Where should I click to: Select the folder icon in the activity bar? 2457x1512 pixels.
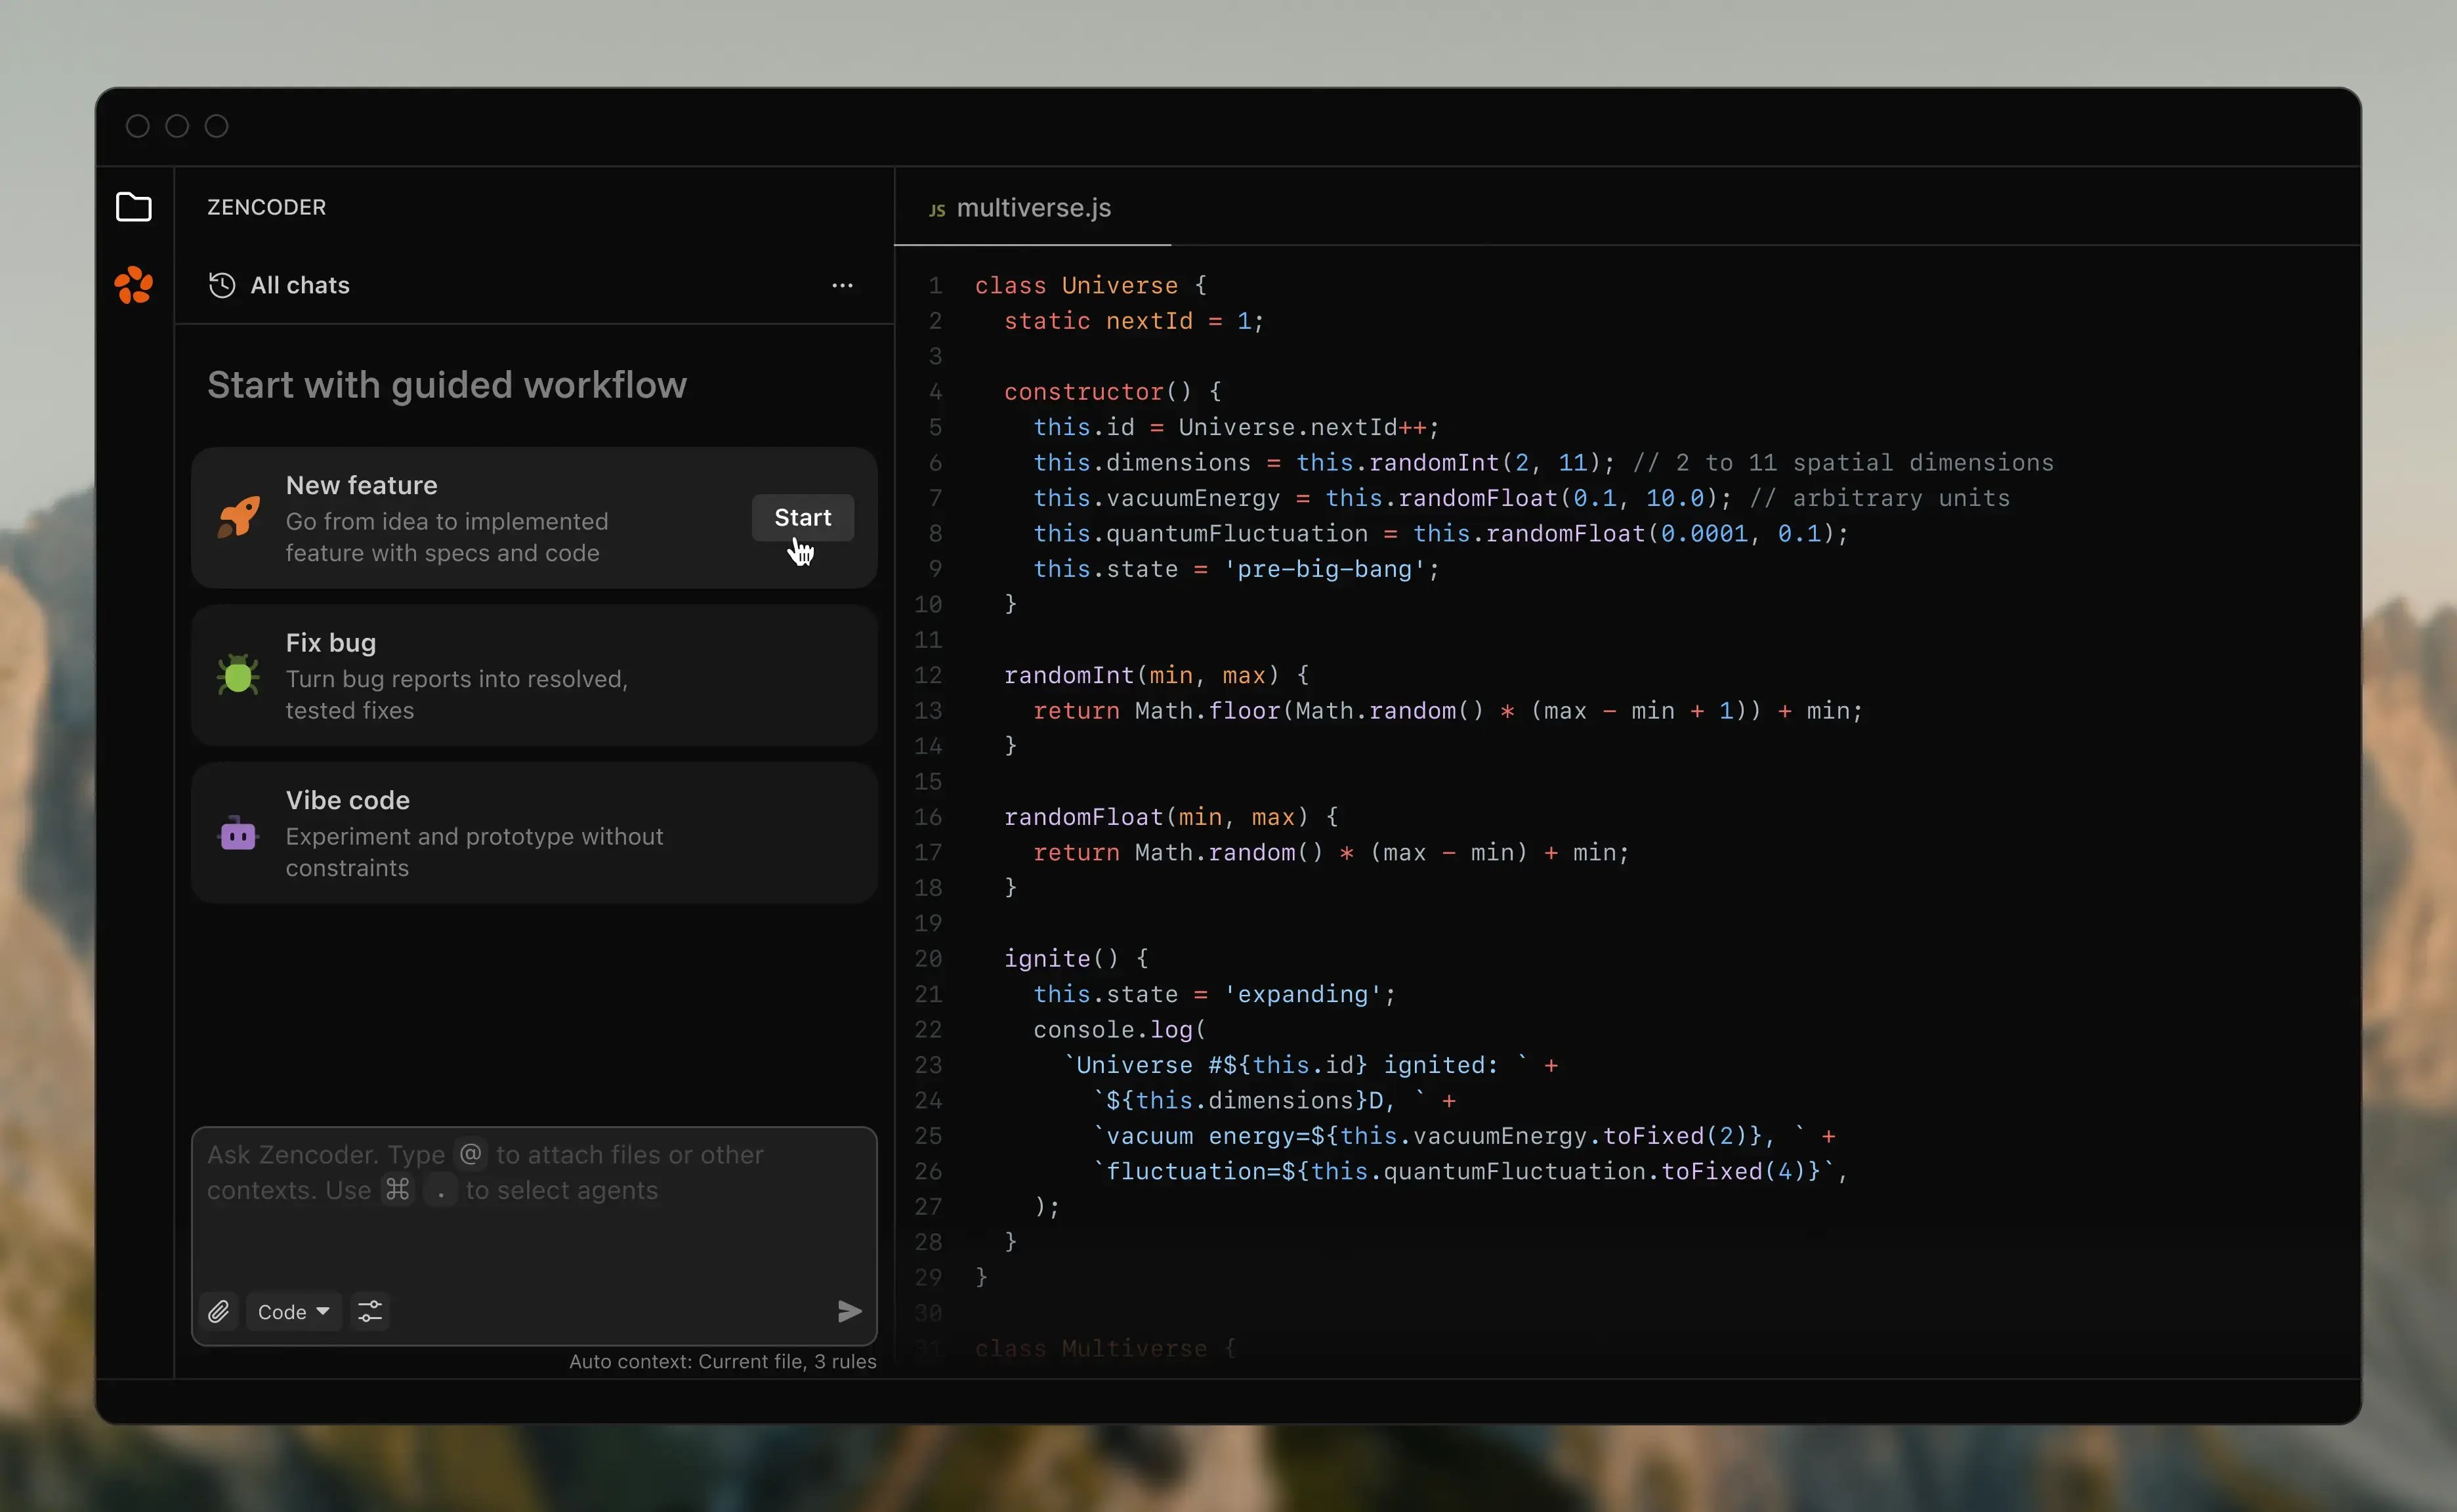click(134, 207)
